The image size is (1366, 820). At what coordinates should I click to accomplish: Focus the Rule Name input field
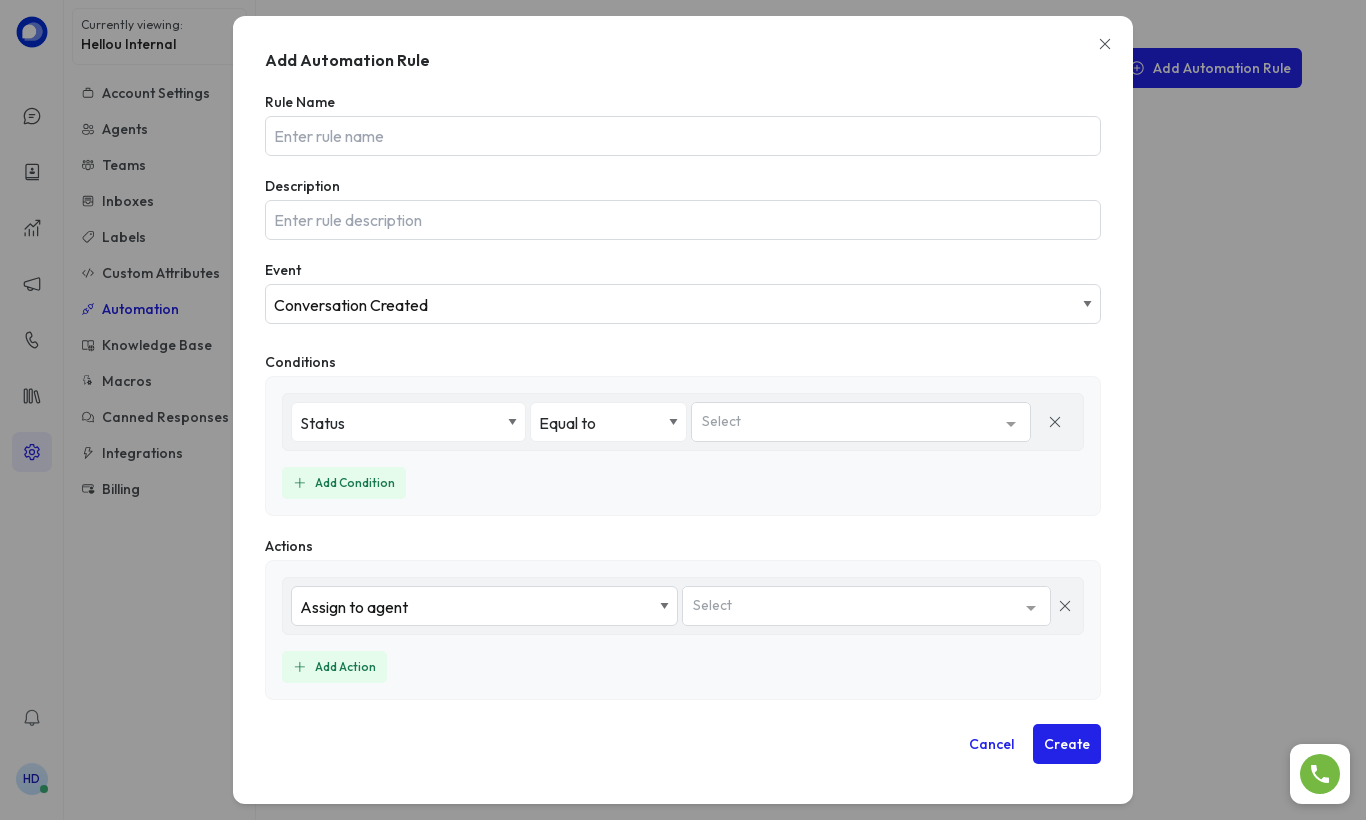(x=683, y=136)
